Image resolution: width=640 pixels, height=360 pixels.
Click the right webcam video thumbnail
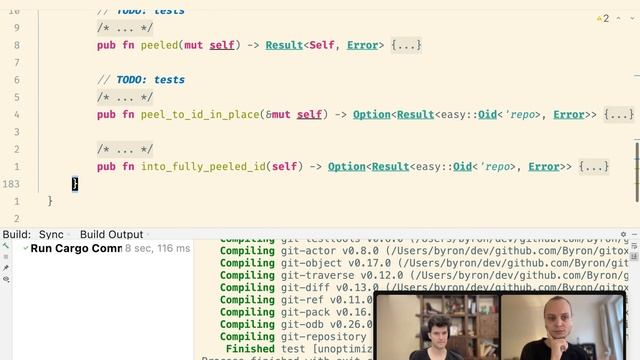coord(562,327)
